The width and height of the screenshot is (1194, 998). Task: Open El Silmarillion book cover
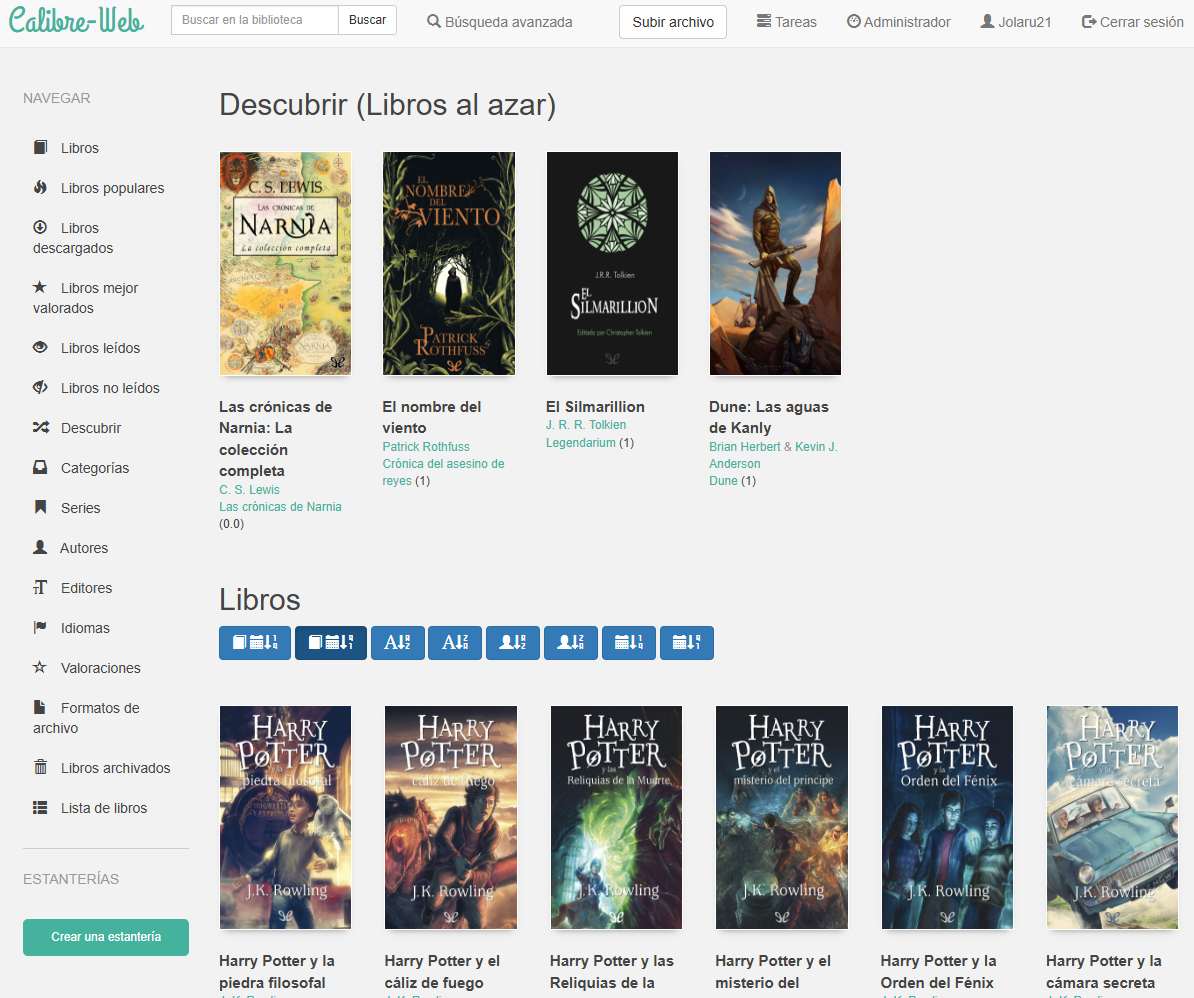(612, 263)
